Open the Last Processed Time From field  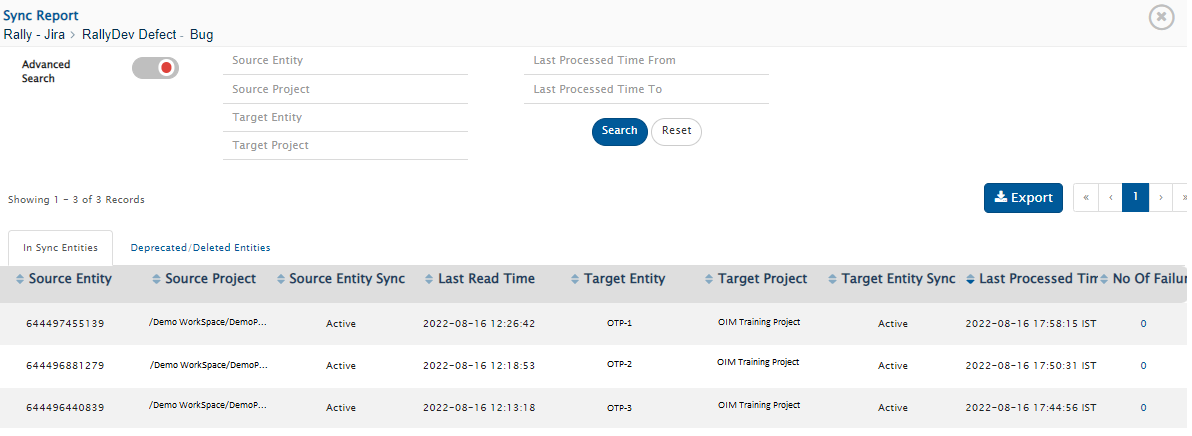(x=646, y=61)
